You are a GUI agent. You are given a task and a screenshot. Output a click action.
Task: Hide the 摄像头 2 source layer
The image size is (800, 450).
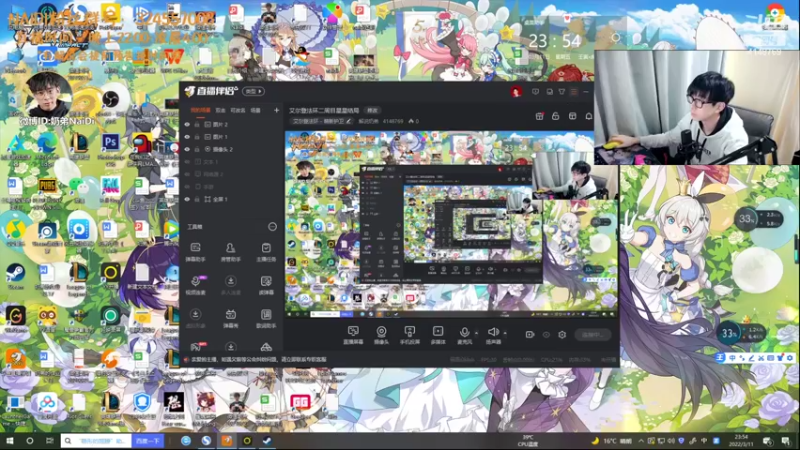(187, 149)
